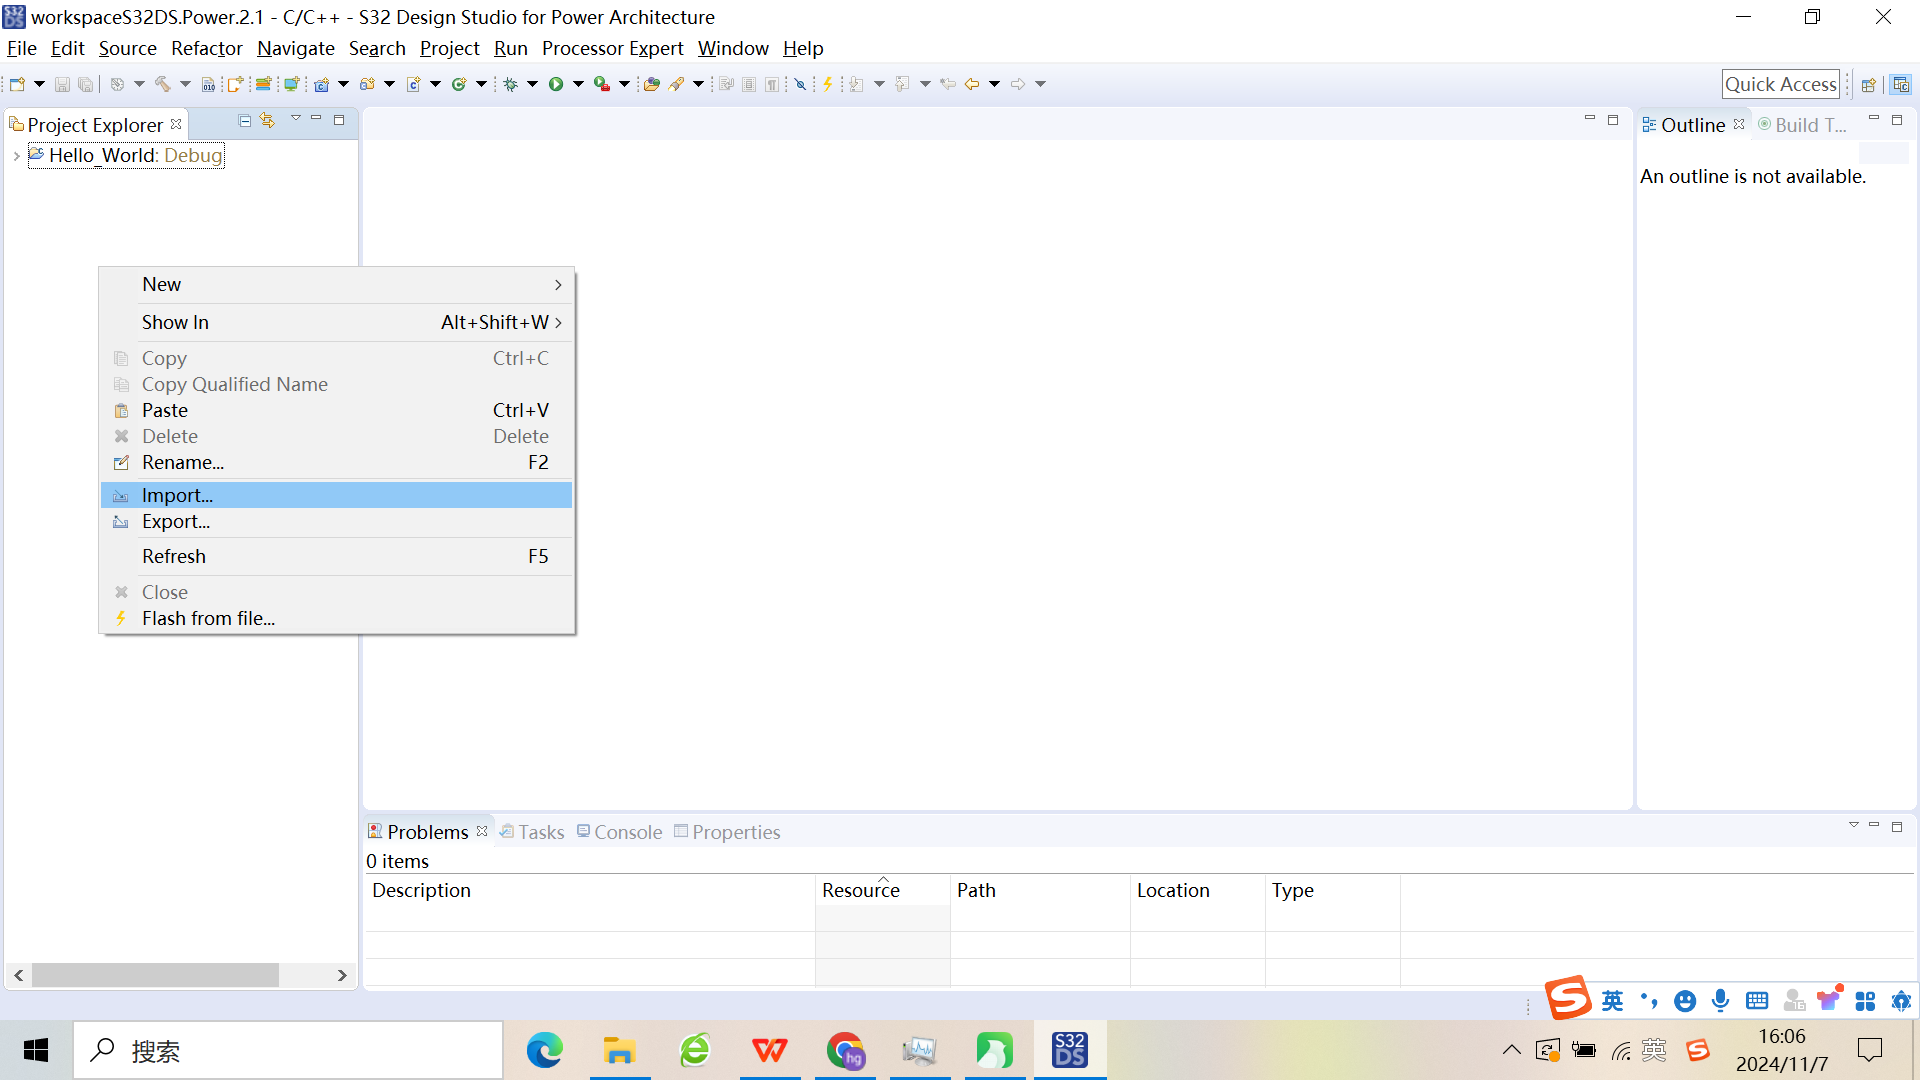Toggle the Show Whitespace Characters pilcrow icon

coord(772,85)
